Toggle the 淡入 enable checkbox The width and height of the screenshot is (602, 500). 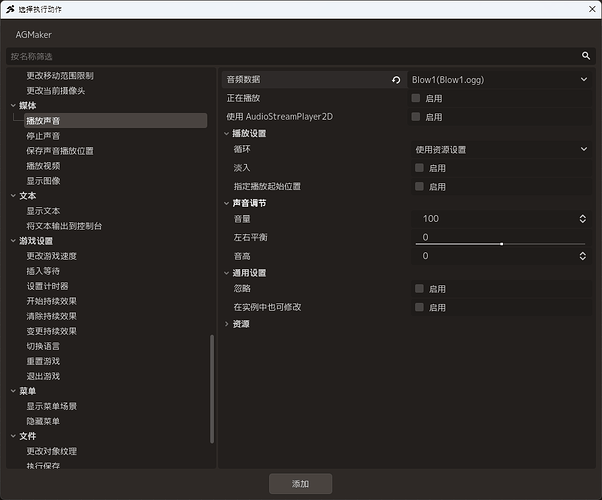(x=419, y=168)
